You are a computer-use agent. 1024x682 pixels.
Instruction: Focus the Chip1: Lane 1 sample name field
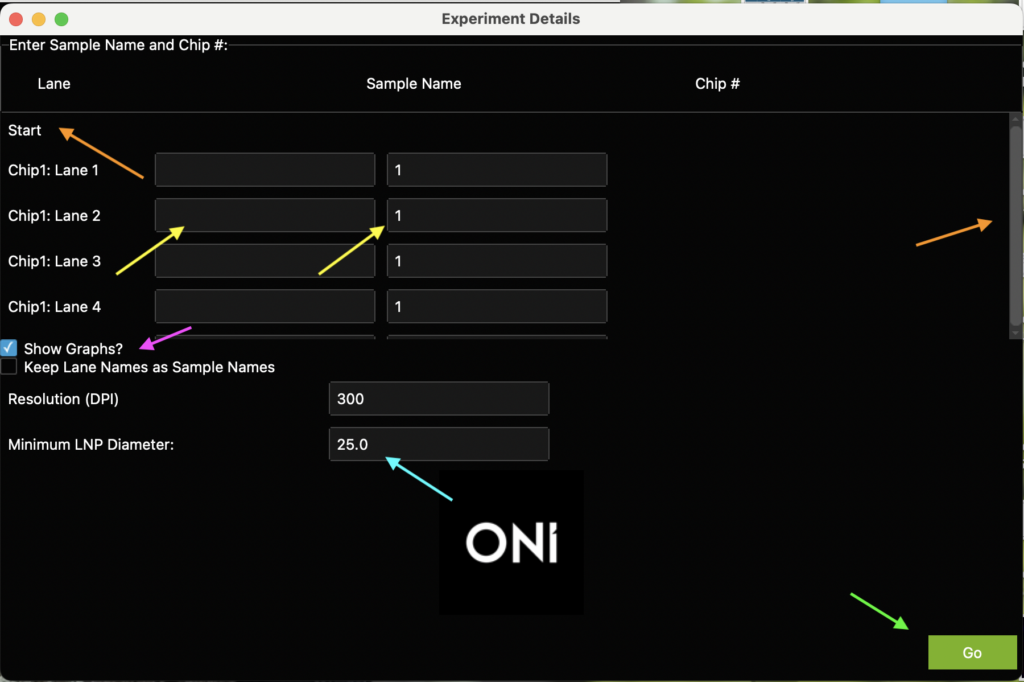264,170
